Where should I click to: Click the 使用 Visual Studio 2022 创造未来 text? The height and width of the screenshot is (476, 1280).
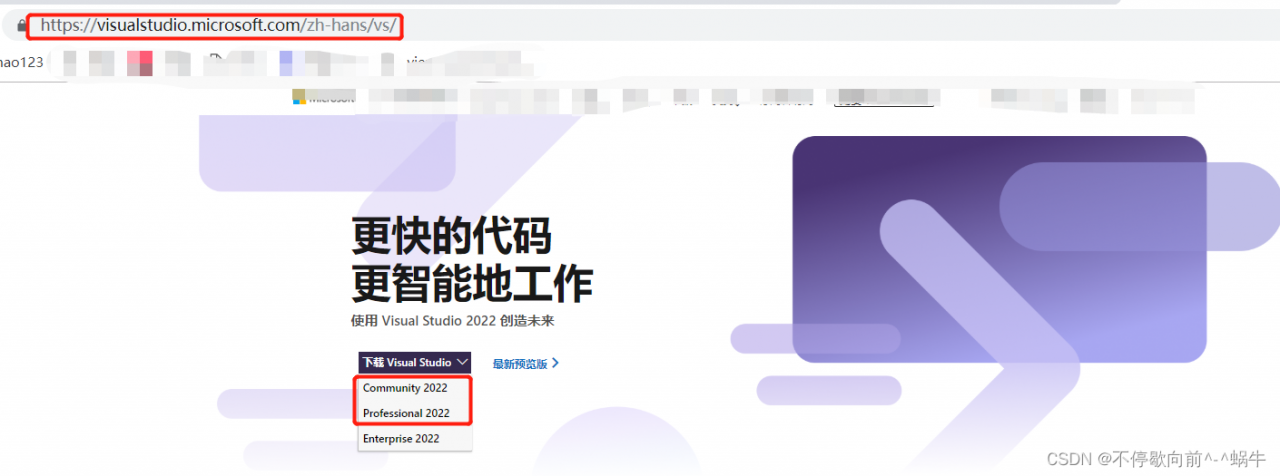[x=452, y=321]
